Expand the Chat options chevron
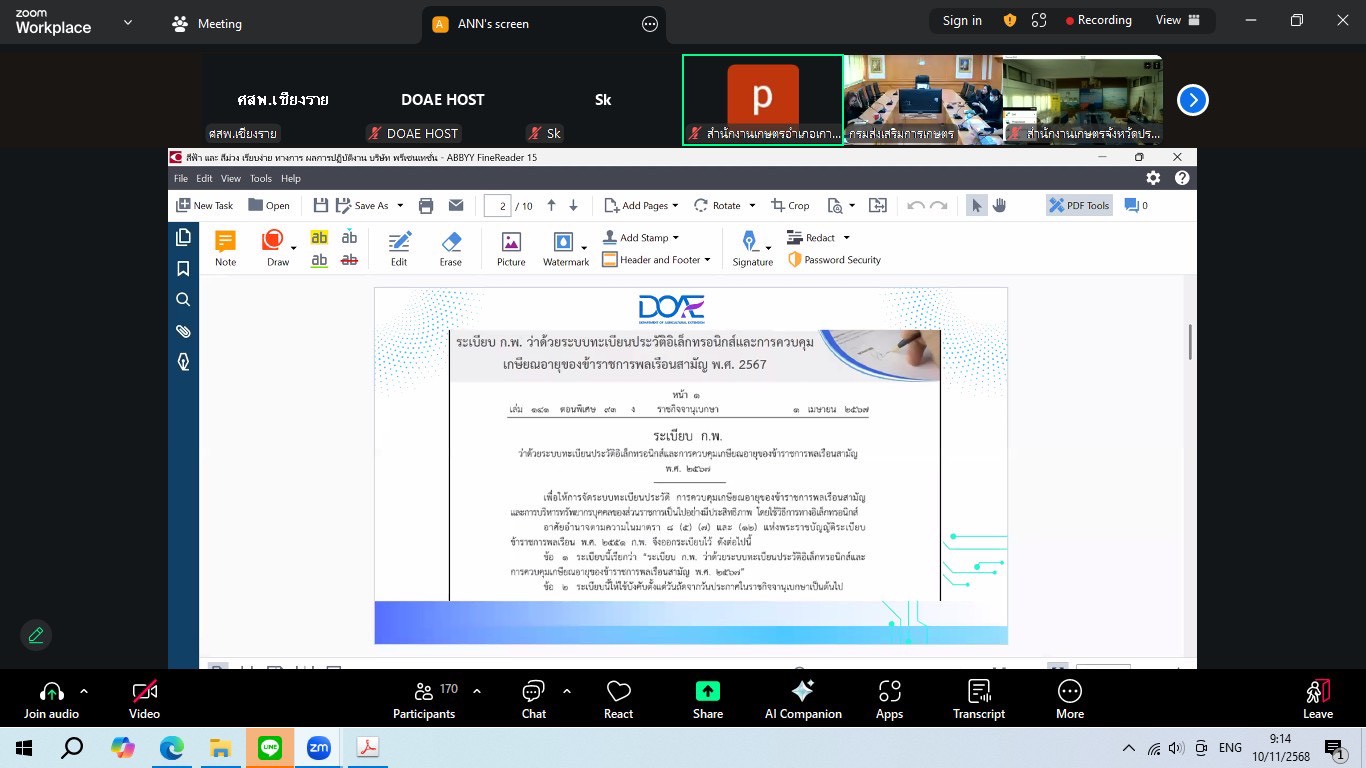 click(567, 691)
